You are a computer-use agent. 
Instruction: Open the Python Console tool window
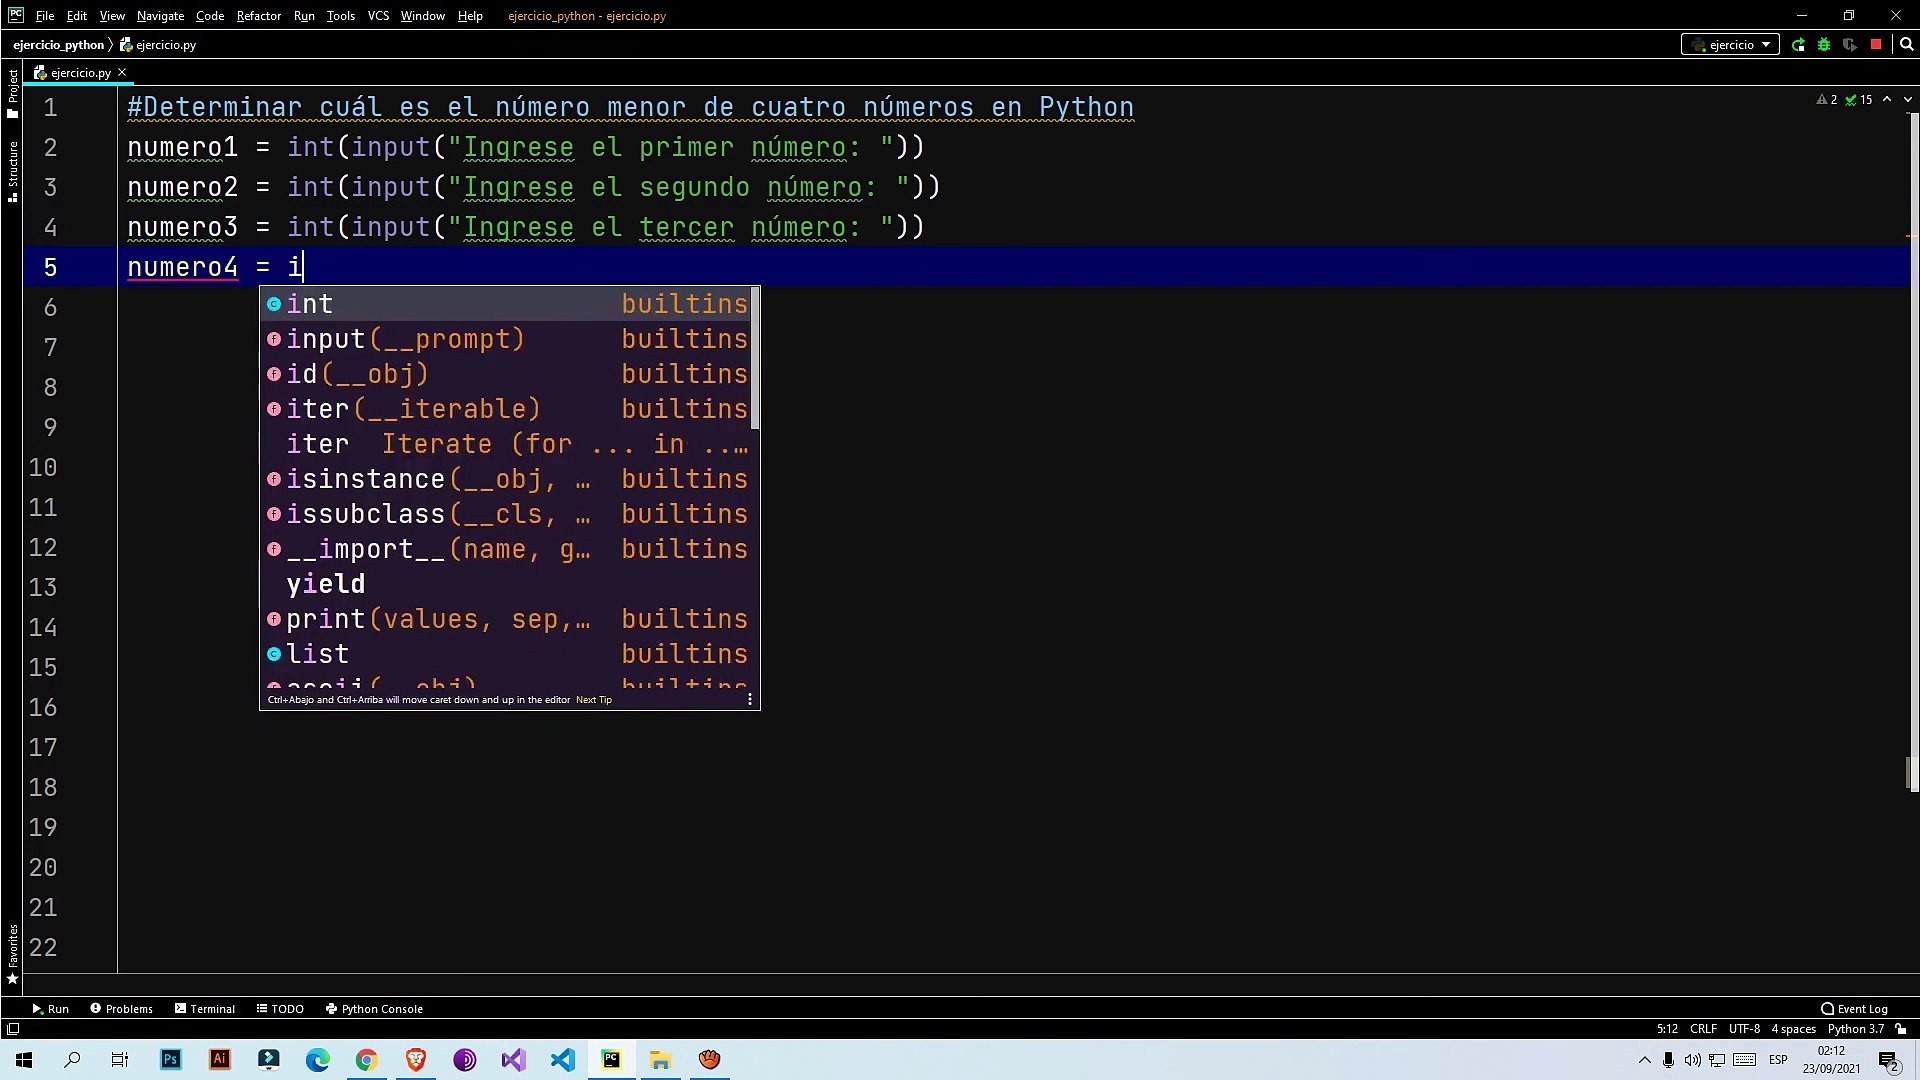pos(374,1008)
